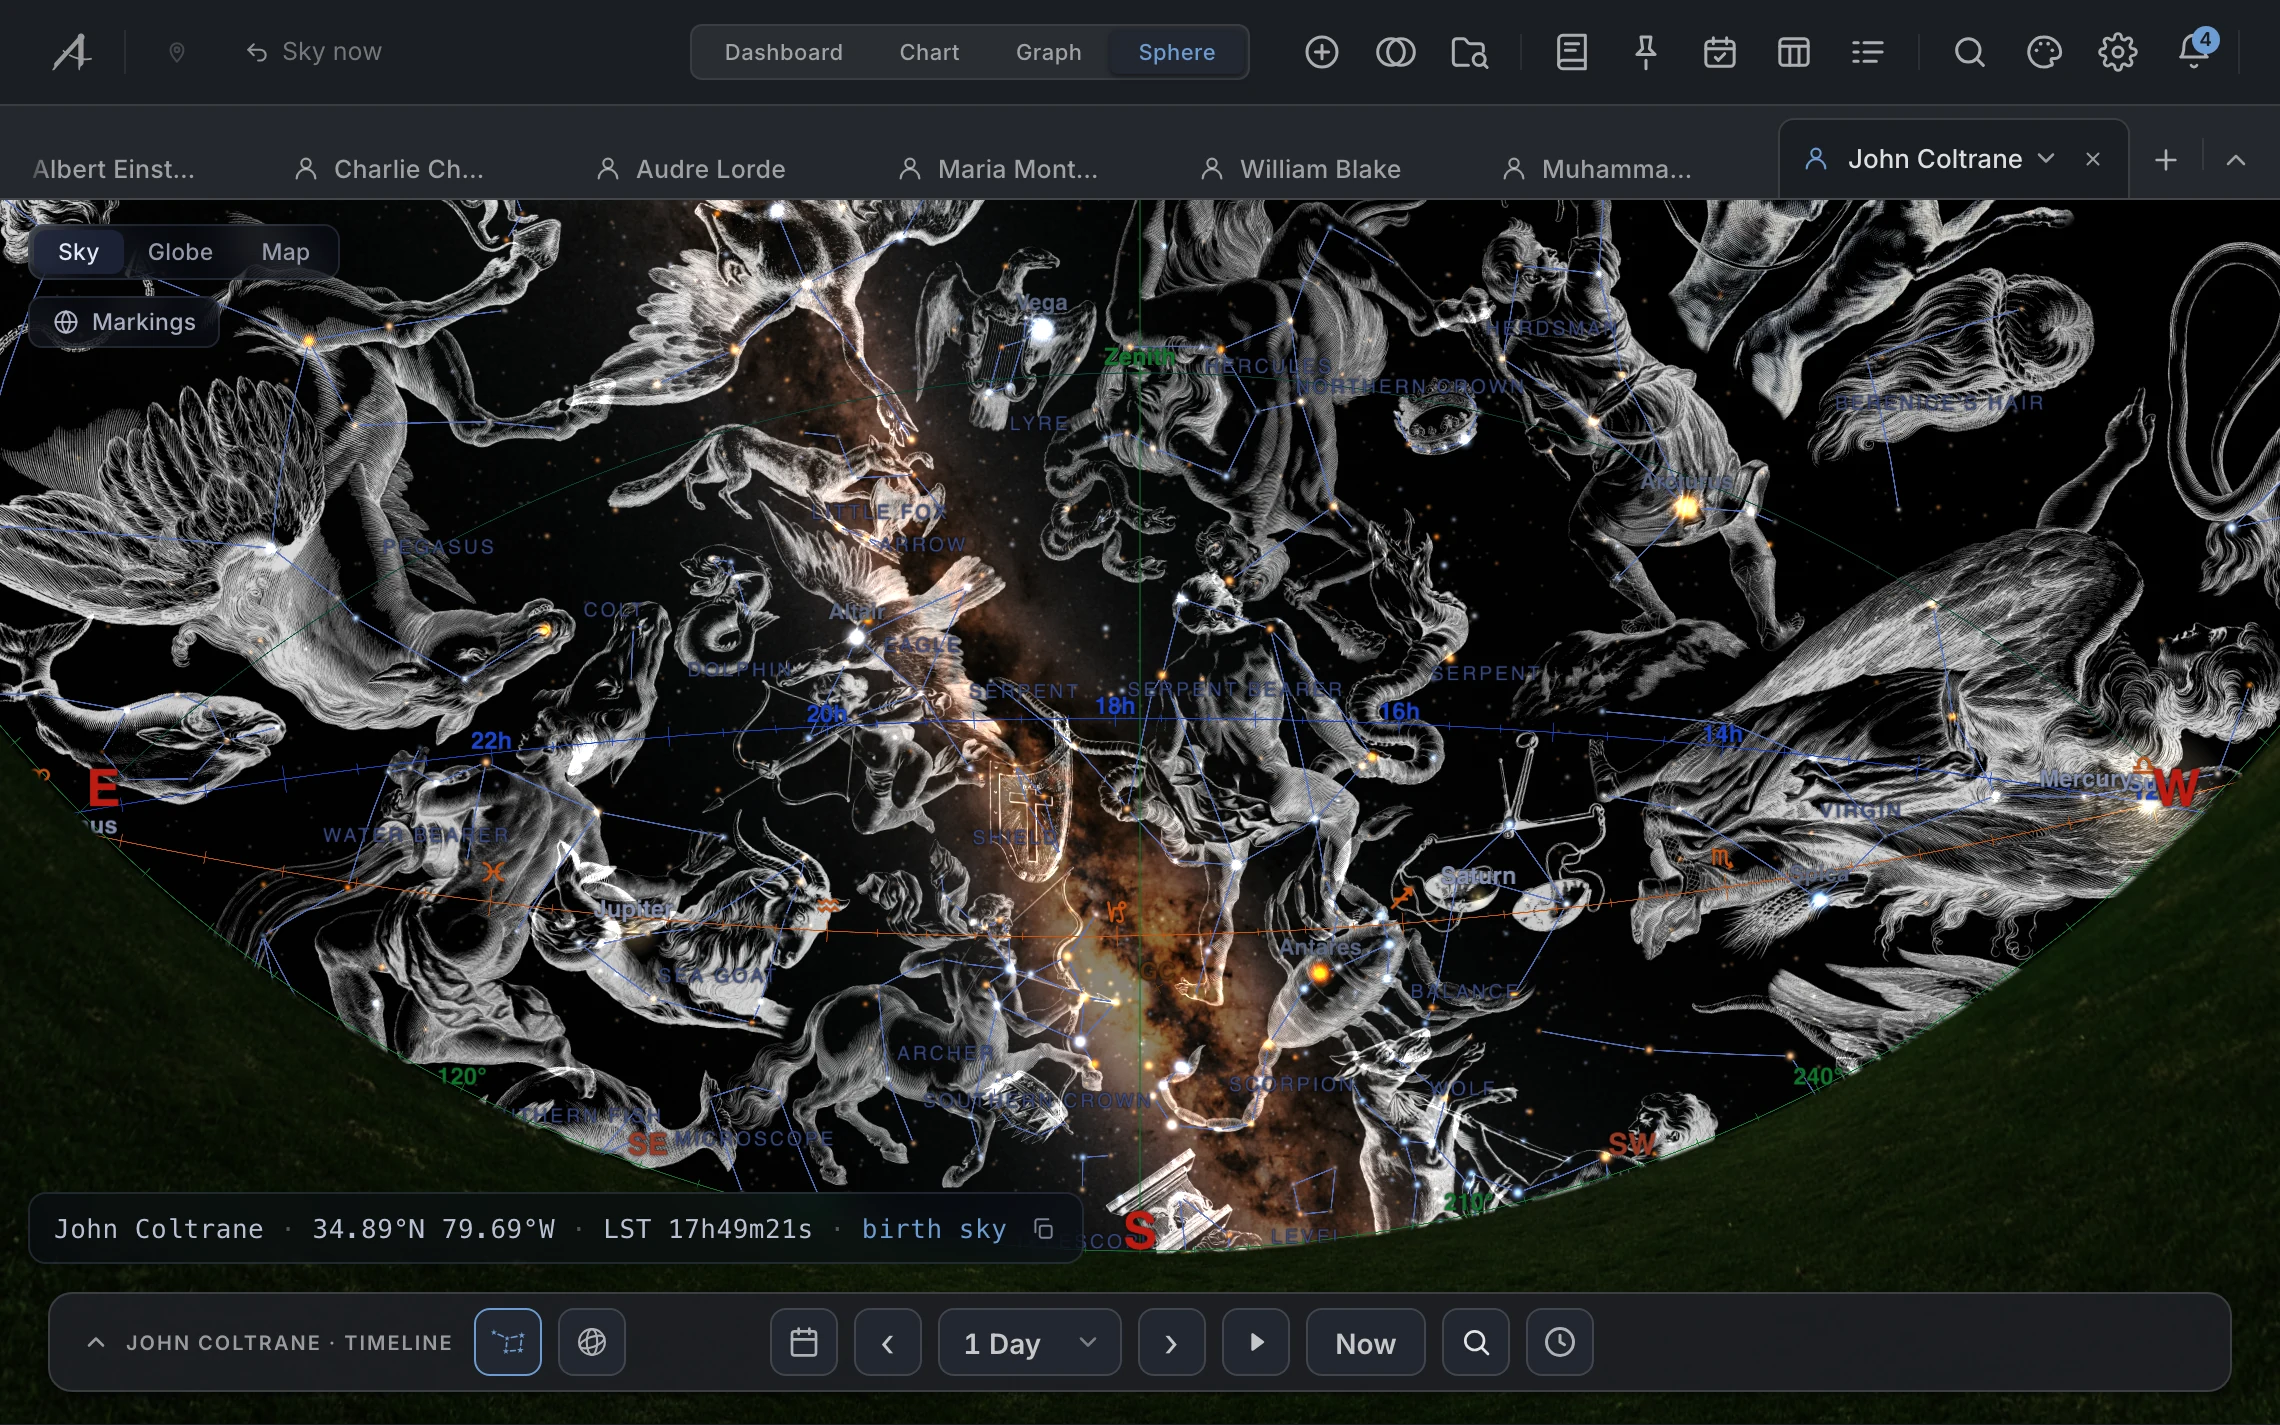Open the Markings button

(x=124, y=322)
